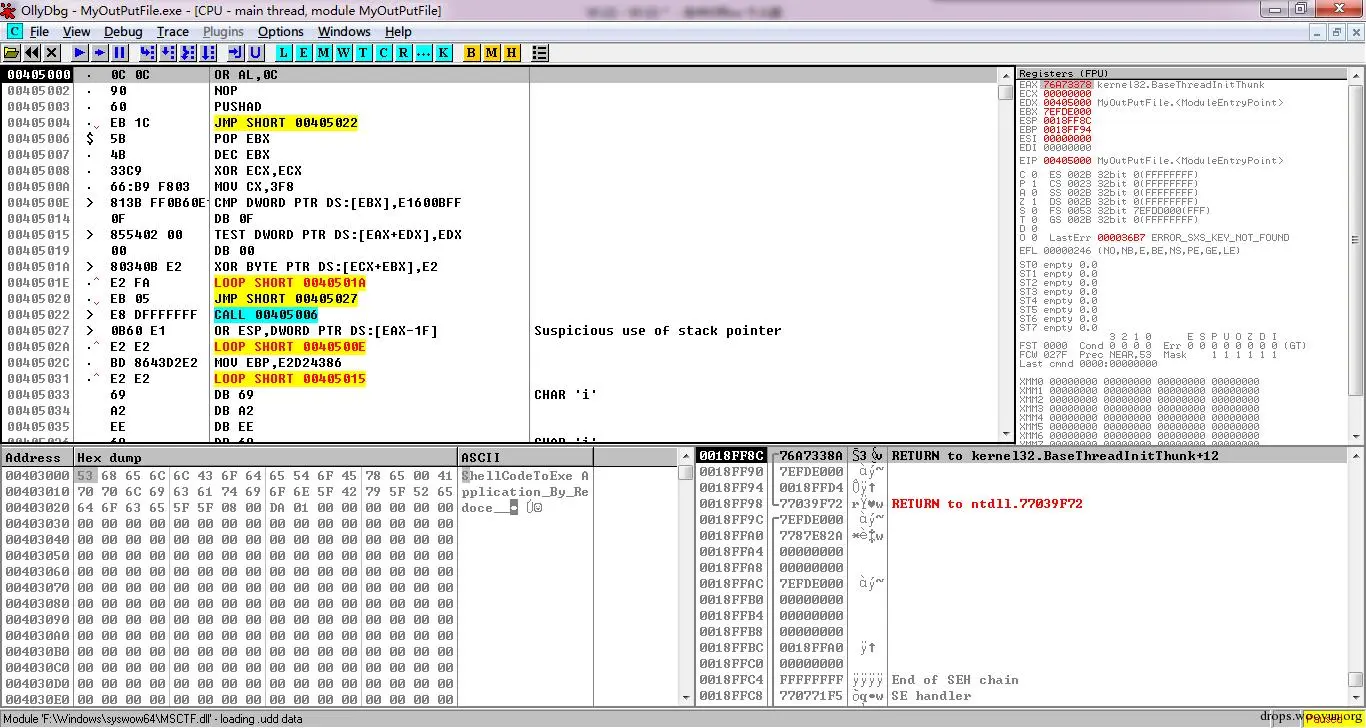Restore the inner CPU child window
This screenshot has height=728, width=1366.
1337,32
